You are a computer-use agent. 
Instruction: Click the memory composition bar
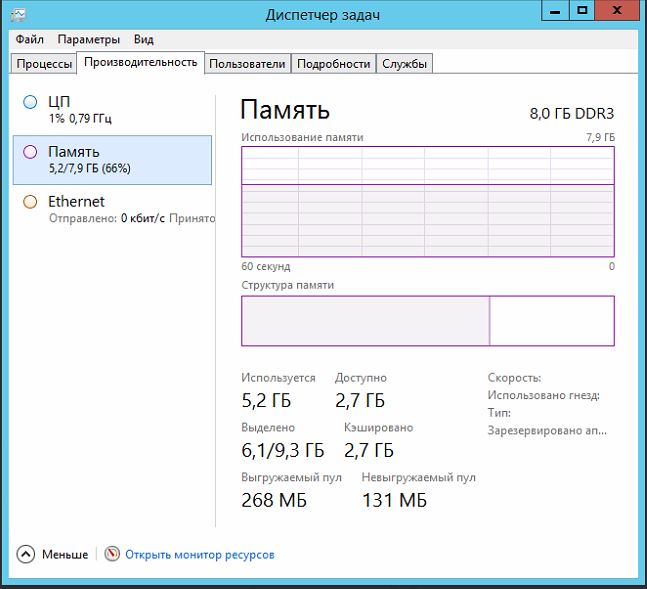(x=427, y=321)
